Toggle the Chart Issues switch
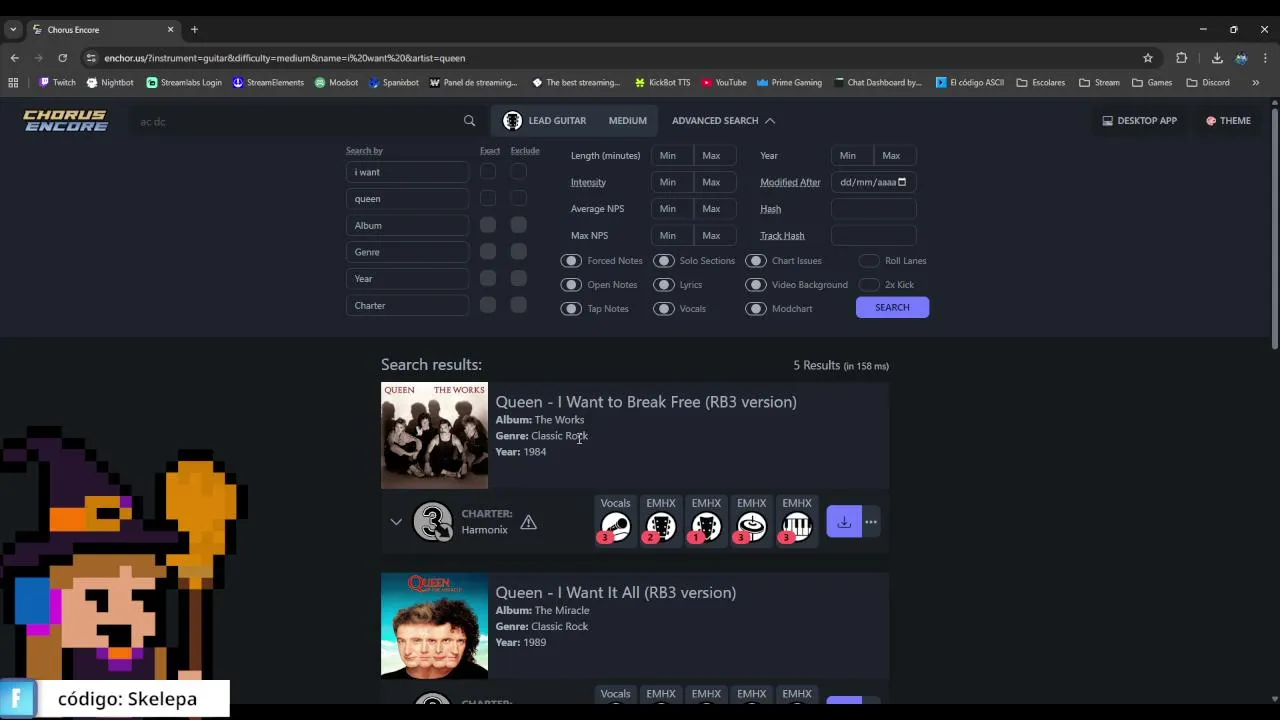The height and width of the screenshot is (720, 1280). [x=756, y=261]
